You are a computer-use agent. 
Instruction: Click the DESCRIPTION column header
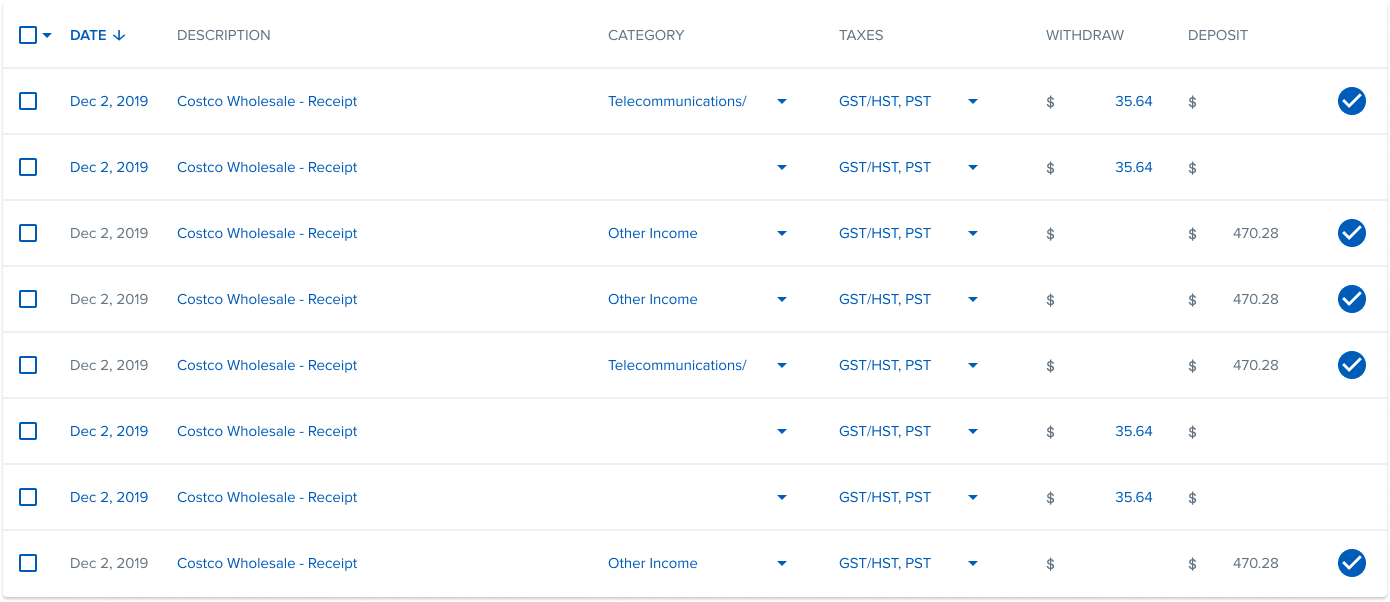click(223, 35)
